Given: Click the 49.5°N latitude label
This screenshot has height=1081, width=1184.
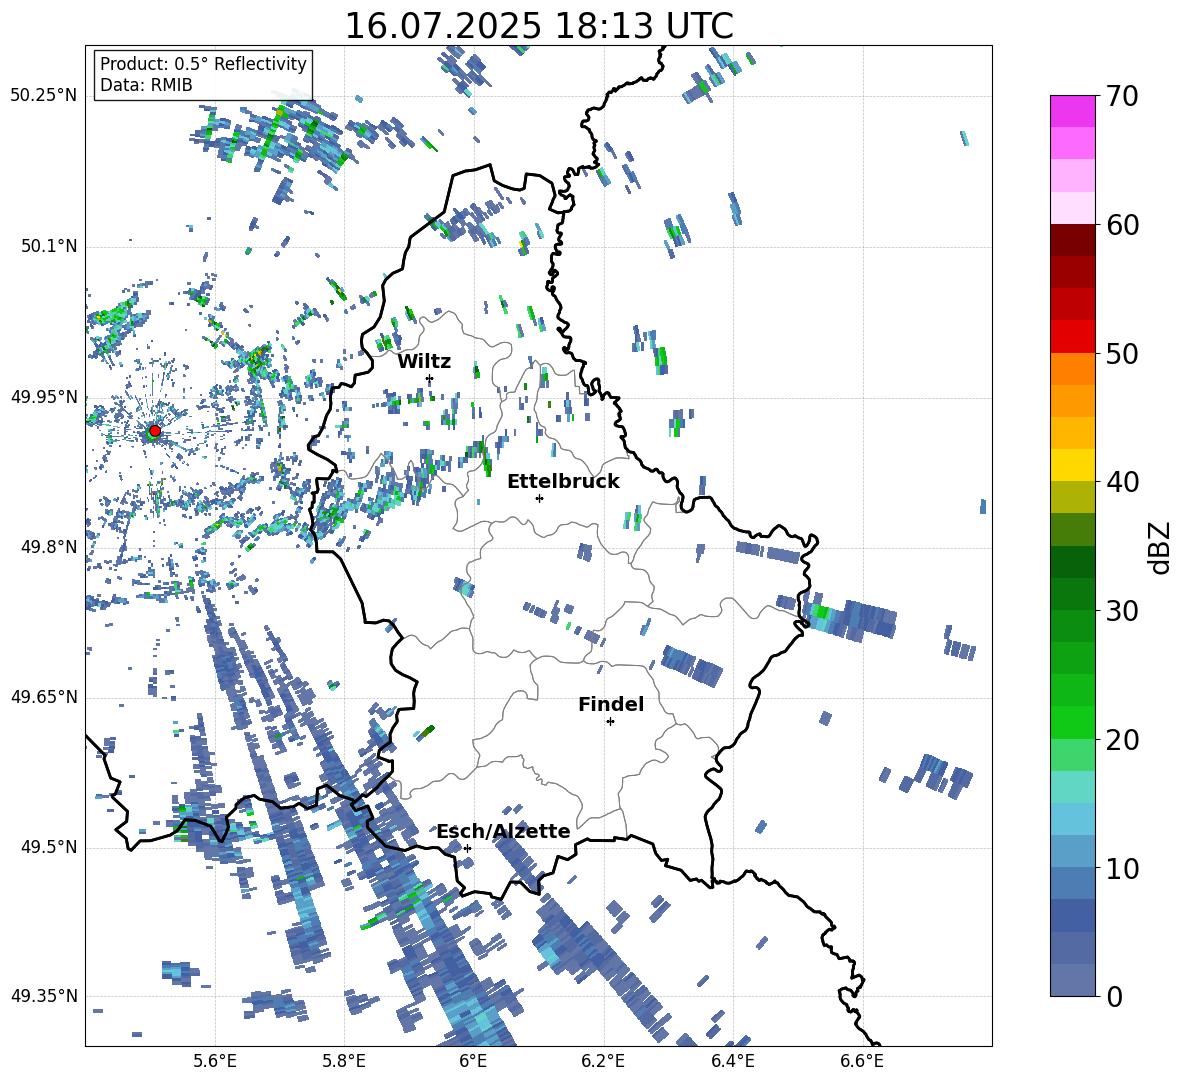Looking at the screenshot, I should [48, 847].
